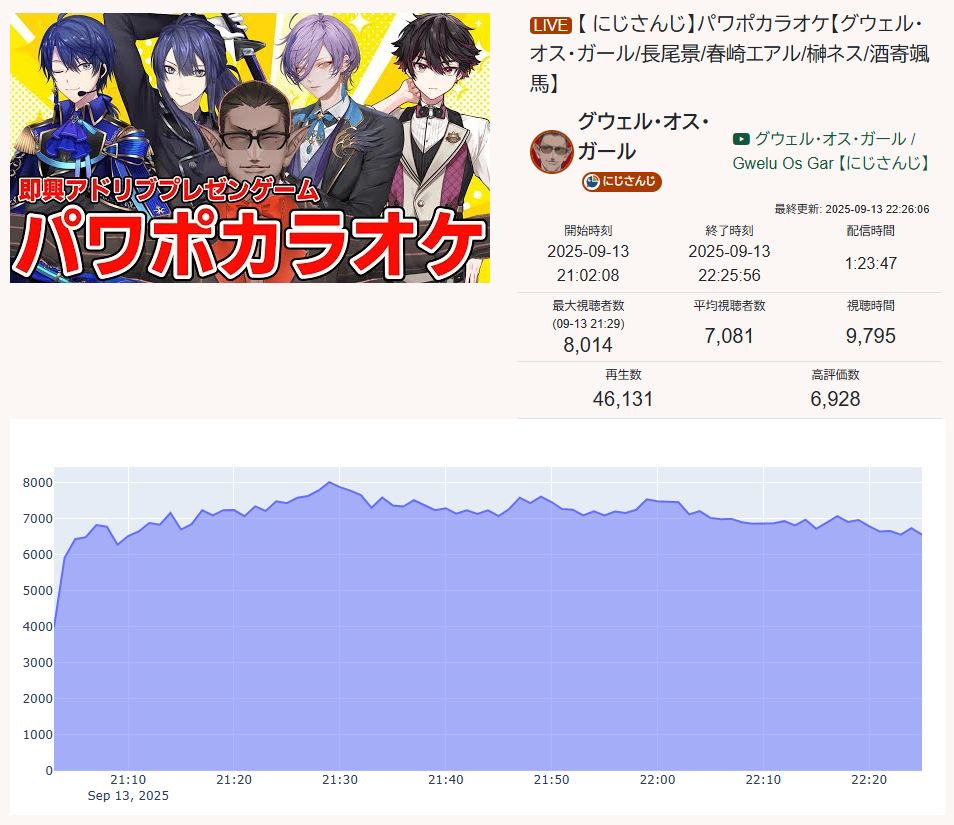Click the 1000 y-axis label
This screenshot has width=954, height=825.
38,735
